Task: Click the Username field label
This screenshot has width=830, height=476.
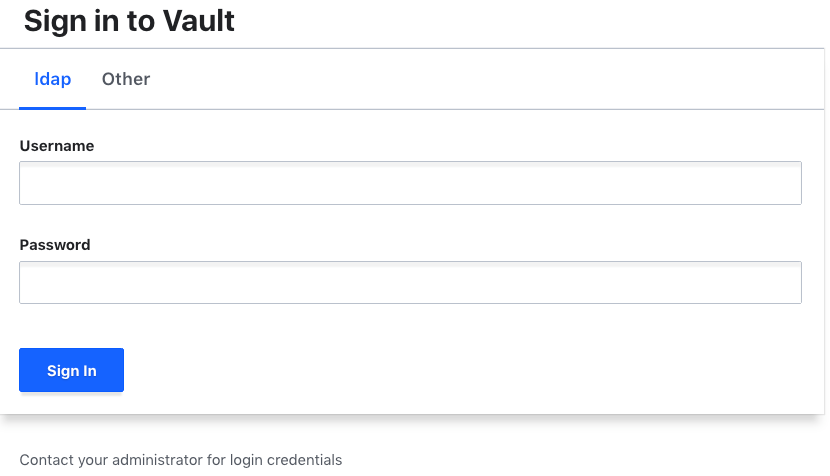Action: pos(57,146)
